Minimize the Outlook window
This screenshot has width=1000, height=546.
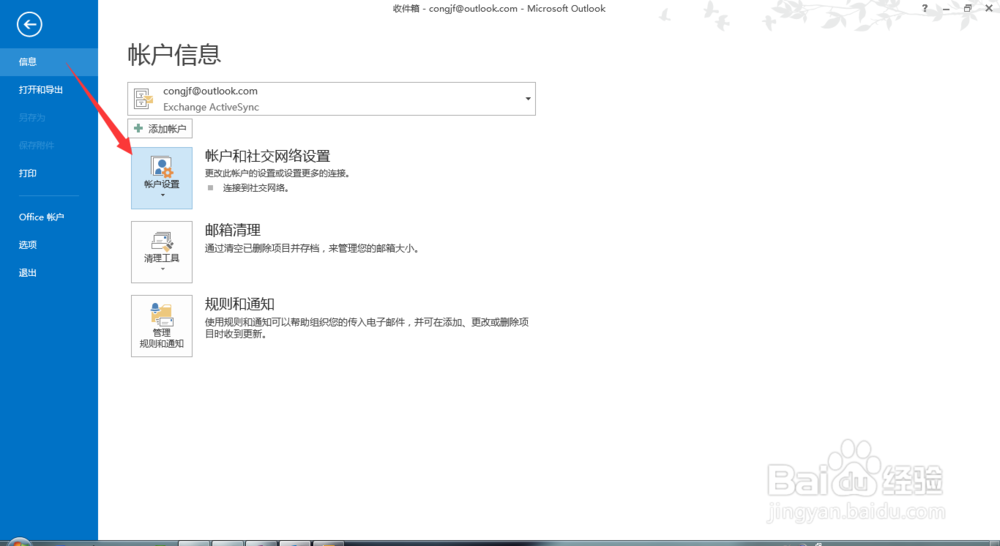click(946, 8)
